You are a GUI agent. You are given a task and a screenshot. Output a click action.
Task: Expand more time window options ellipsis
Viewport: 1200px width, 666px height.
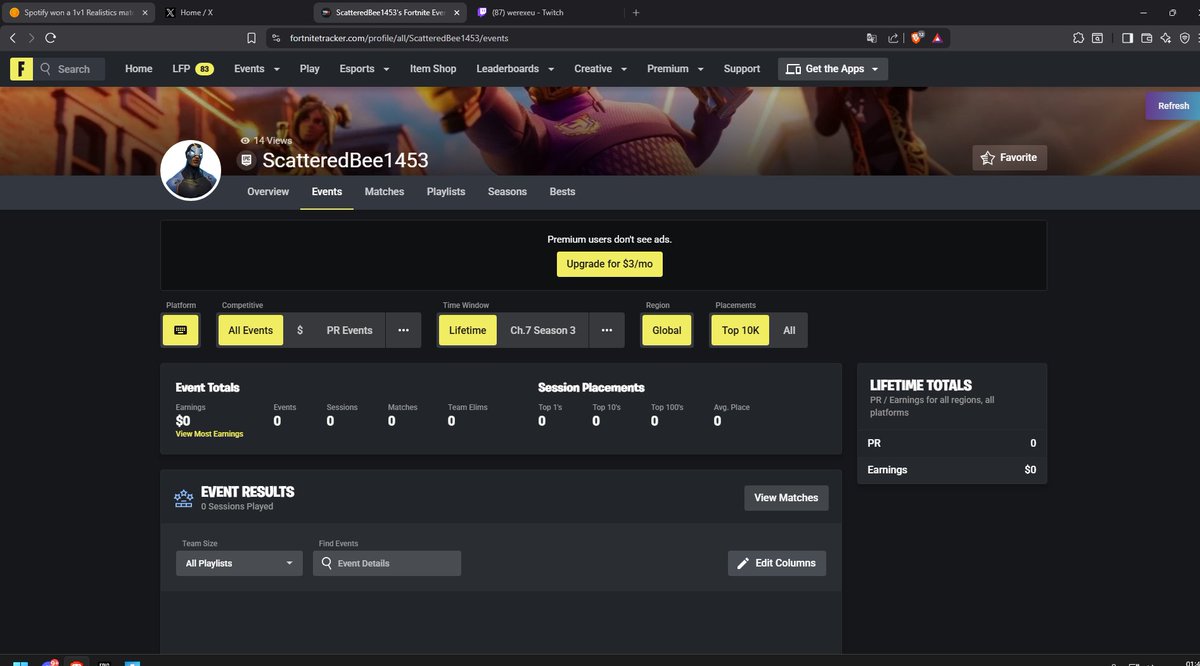tap(606, 330)
